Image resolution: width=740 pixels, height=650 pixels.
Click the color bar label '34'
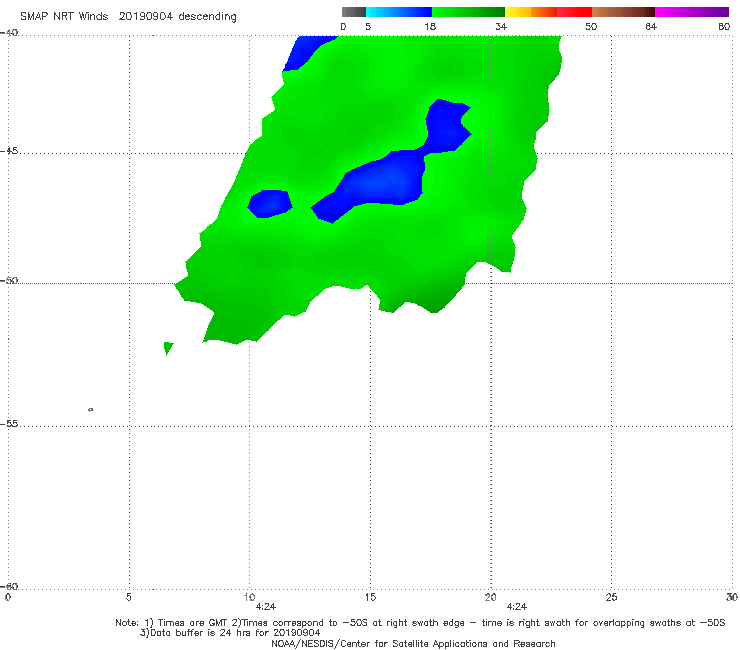point(501,27)
